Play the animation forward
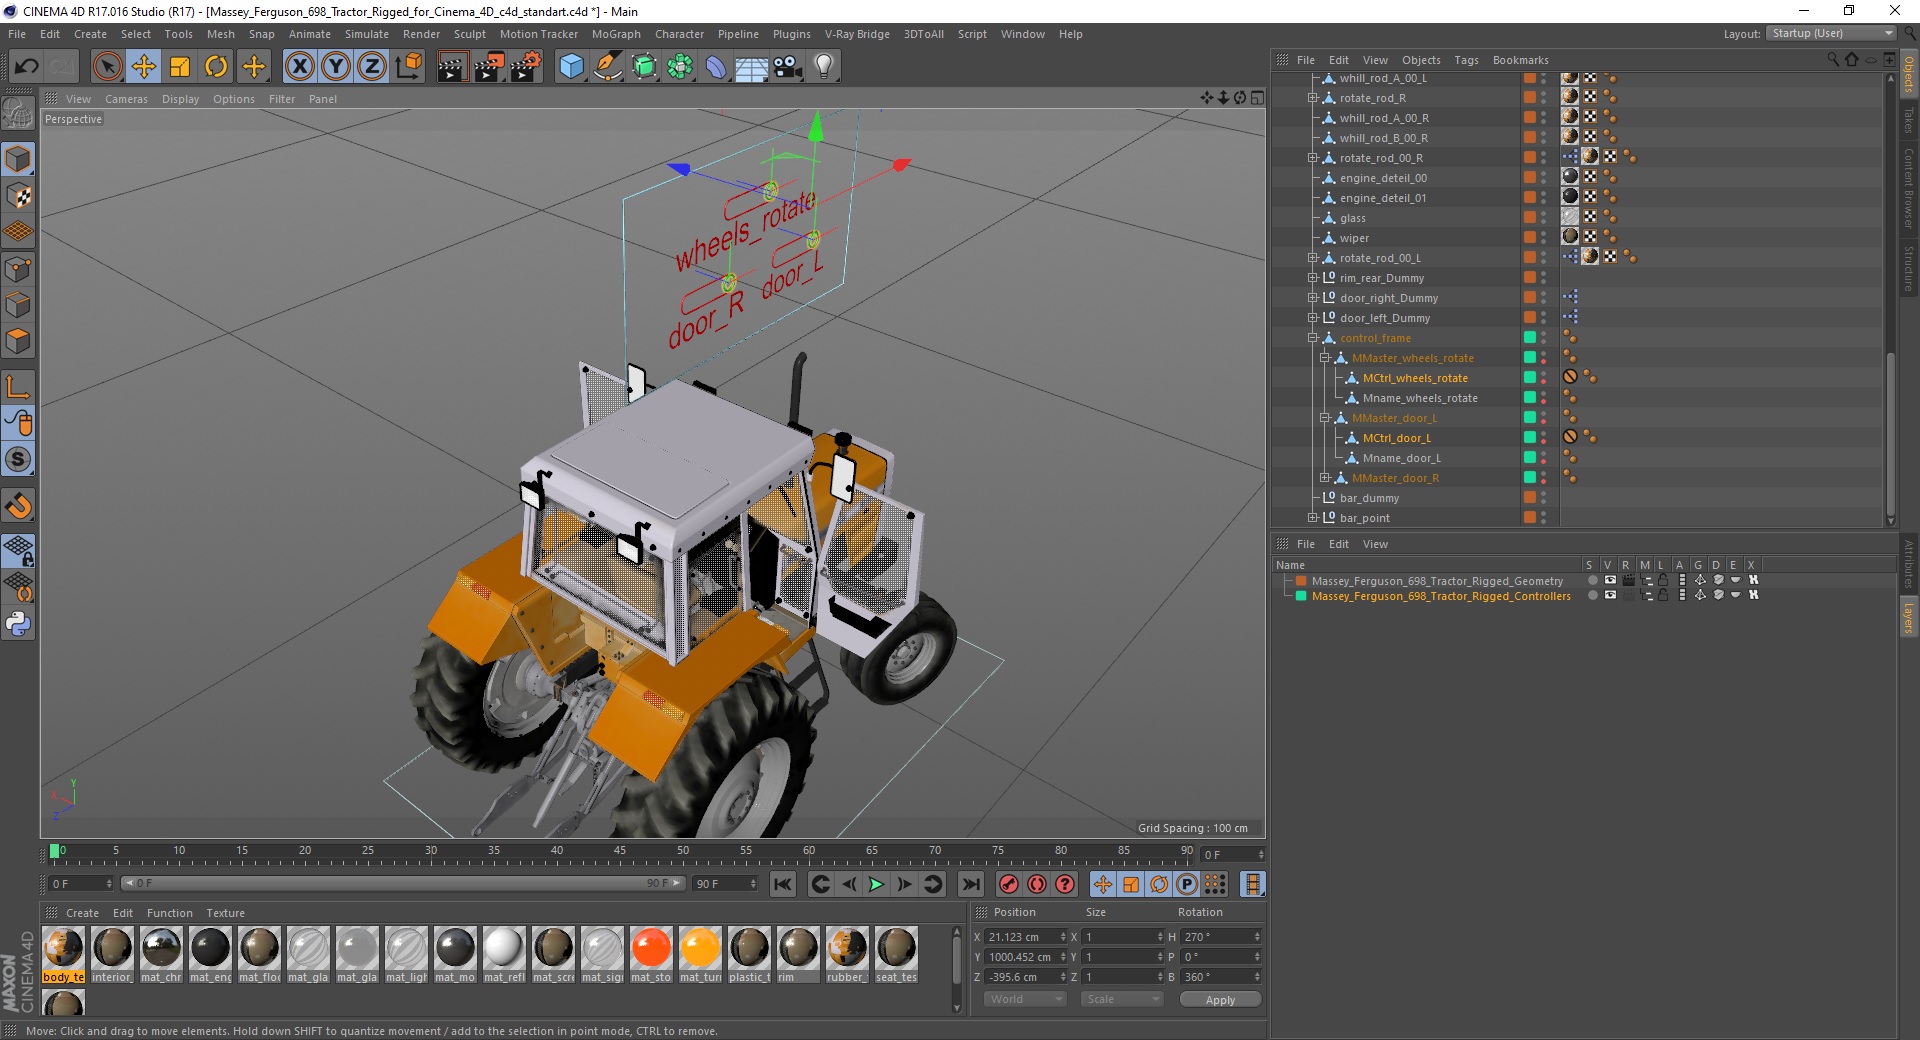The width and height of the screenshot is (1920, 1040). pos(876,884)
